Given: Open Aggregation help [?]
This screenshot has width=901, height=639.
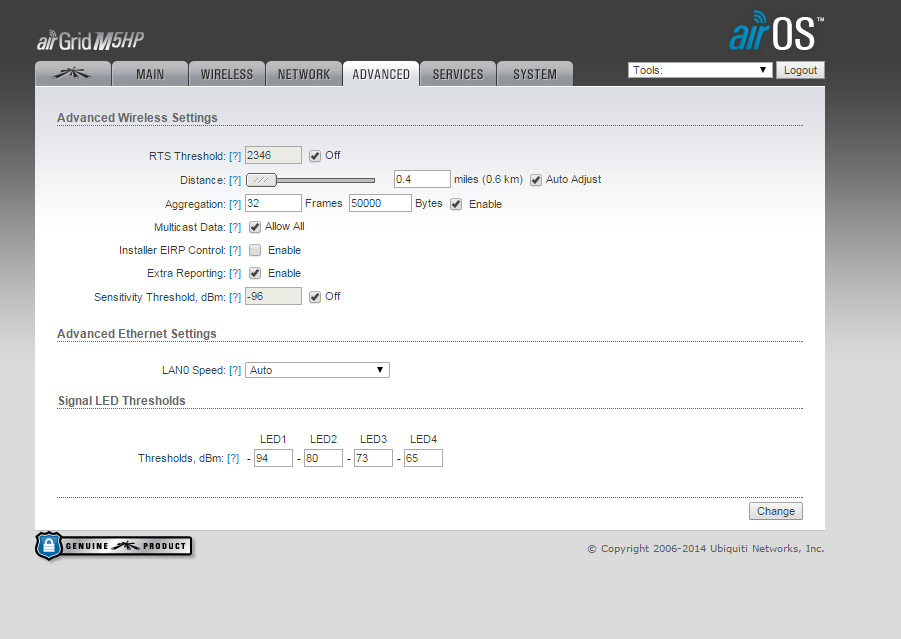Looking at the screenshot, I should pos(235,205).
